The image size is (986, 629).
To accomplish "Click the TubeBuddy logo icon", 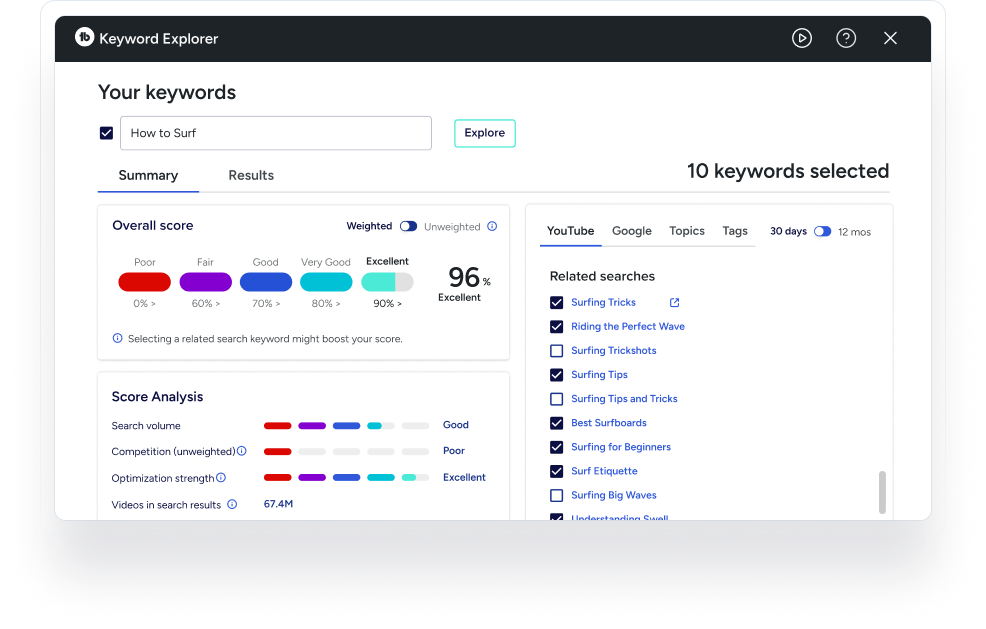I will (x=85, y=38).
